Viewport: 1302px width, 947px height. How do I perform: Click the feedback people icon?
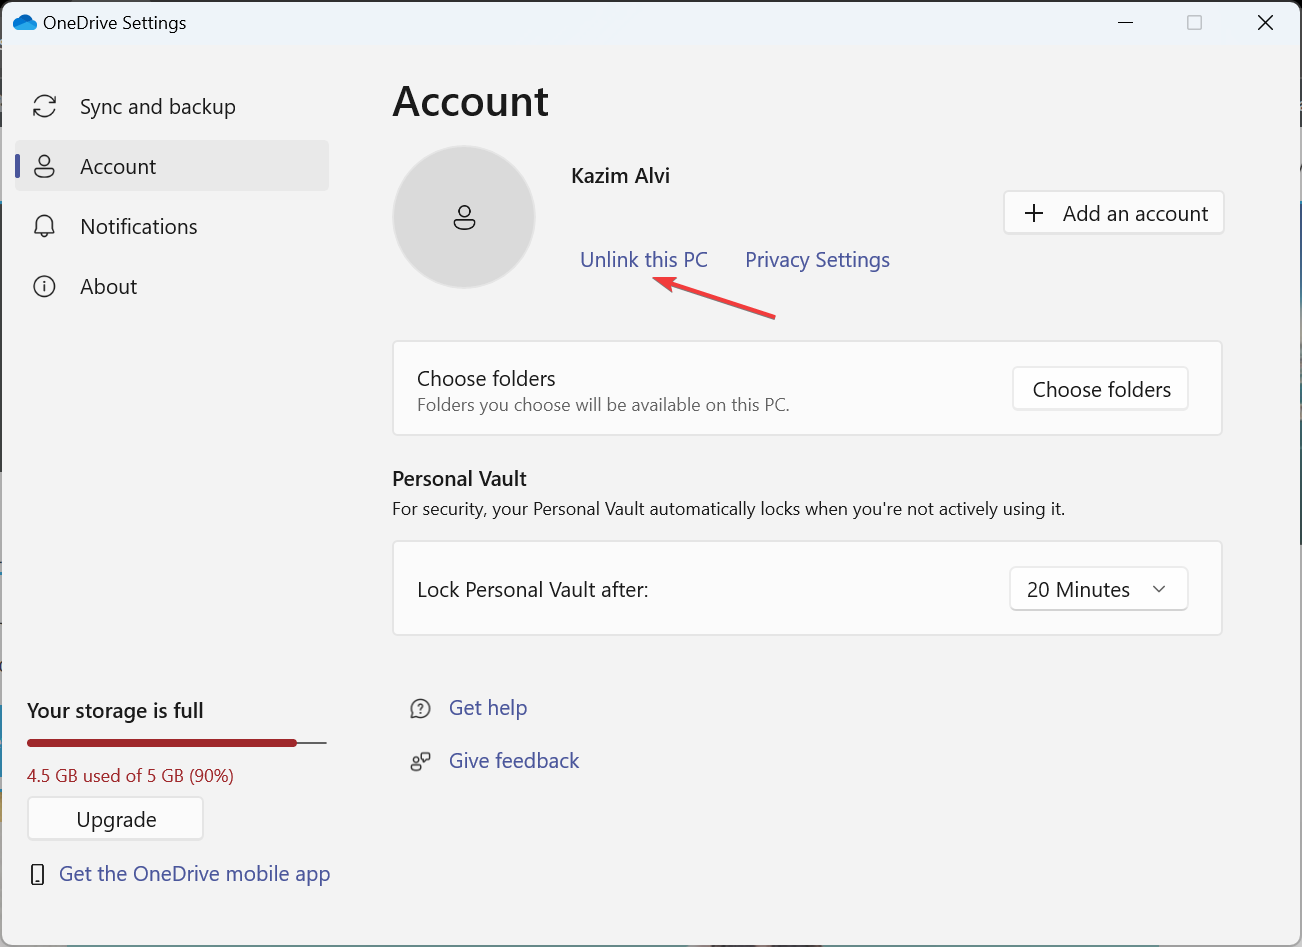pos(420,762)
